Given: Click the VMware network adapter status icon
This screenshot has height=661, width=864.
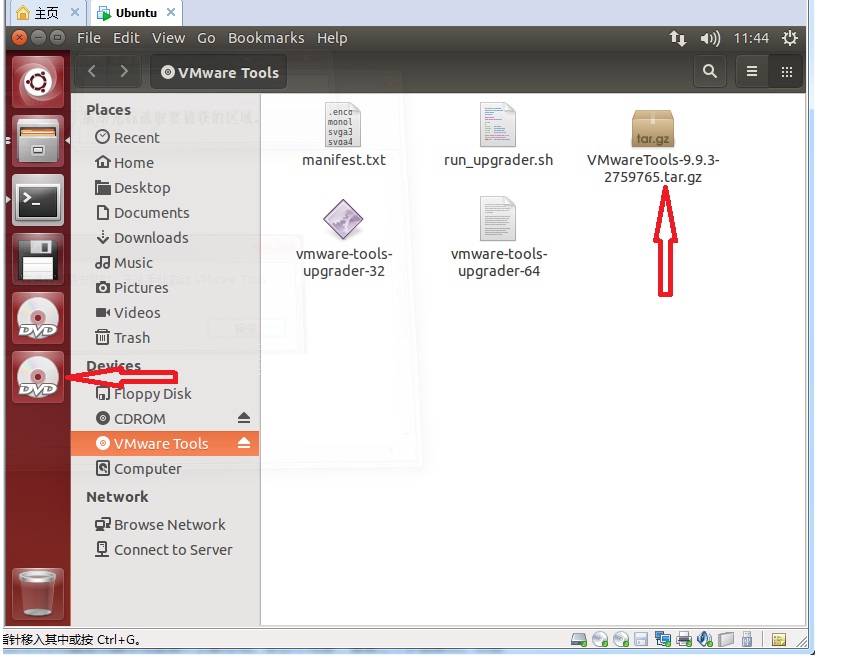Looking at the screenshot, I should coord(663,640).
